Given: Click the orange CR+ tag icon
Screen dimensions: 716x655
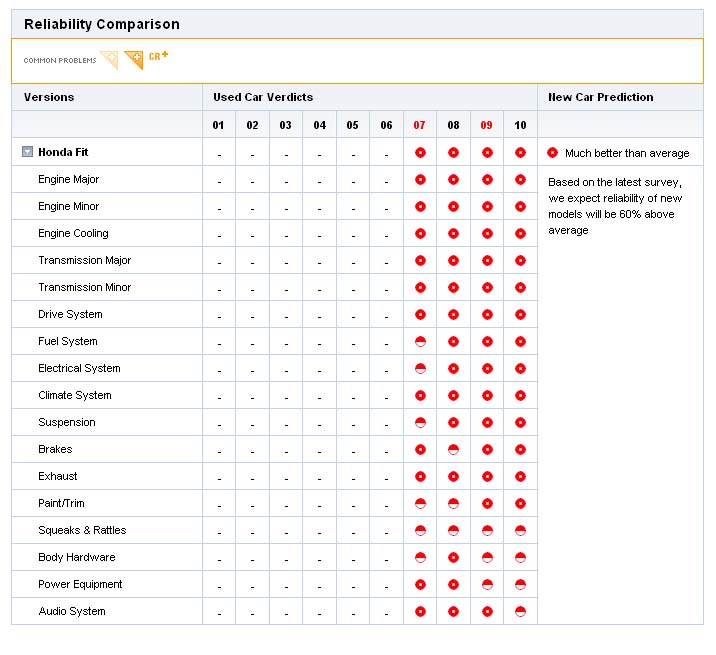Looking at the screenshot, I should (x=134, y=60).
